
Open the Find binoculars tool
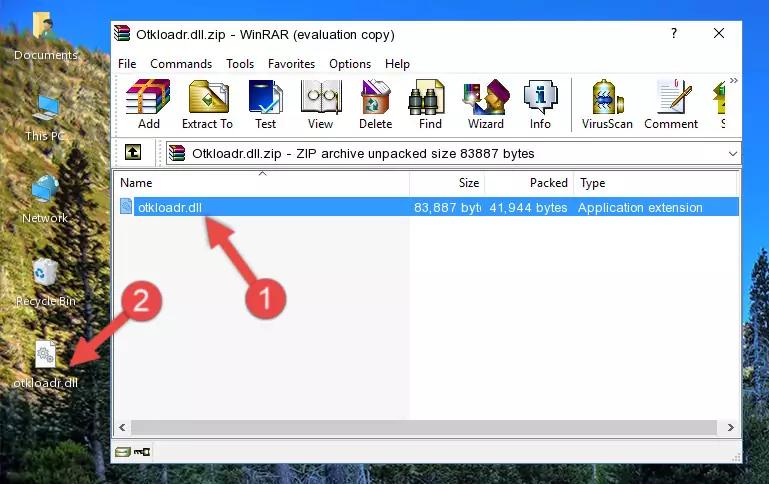click(x=430, y=104)
